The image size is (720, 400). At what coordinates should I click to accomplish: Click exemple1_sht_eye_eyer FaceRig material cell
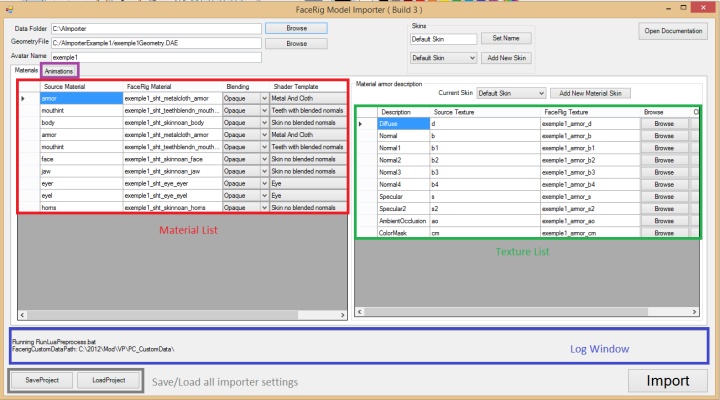tap(172, 183)
